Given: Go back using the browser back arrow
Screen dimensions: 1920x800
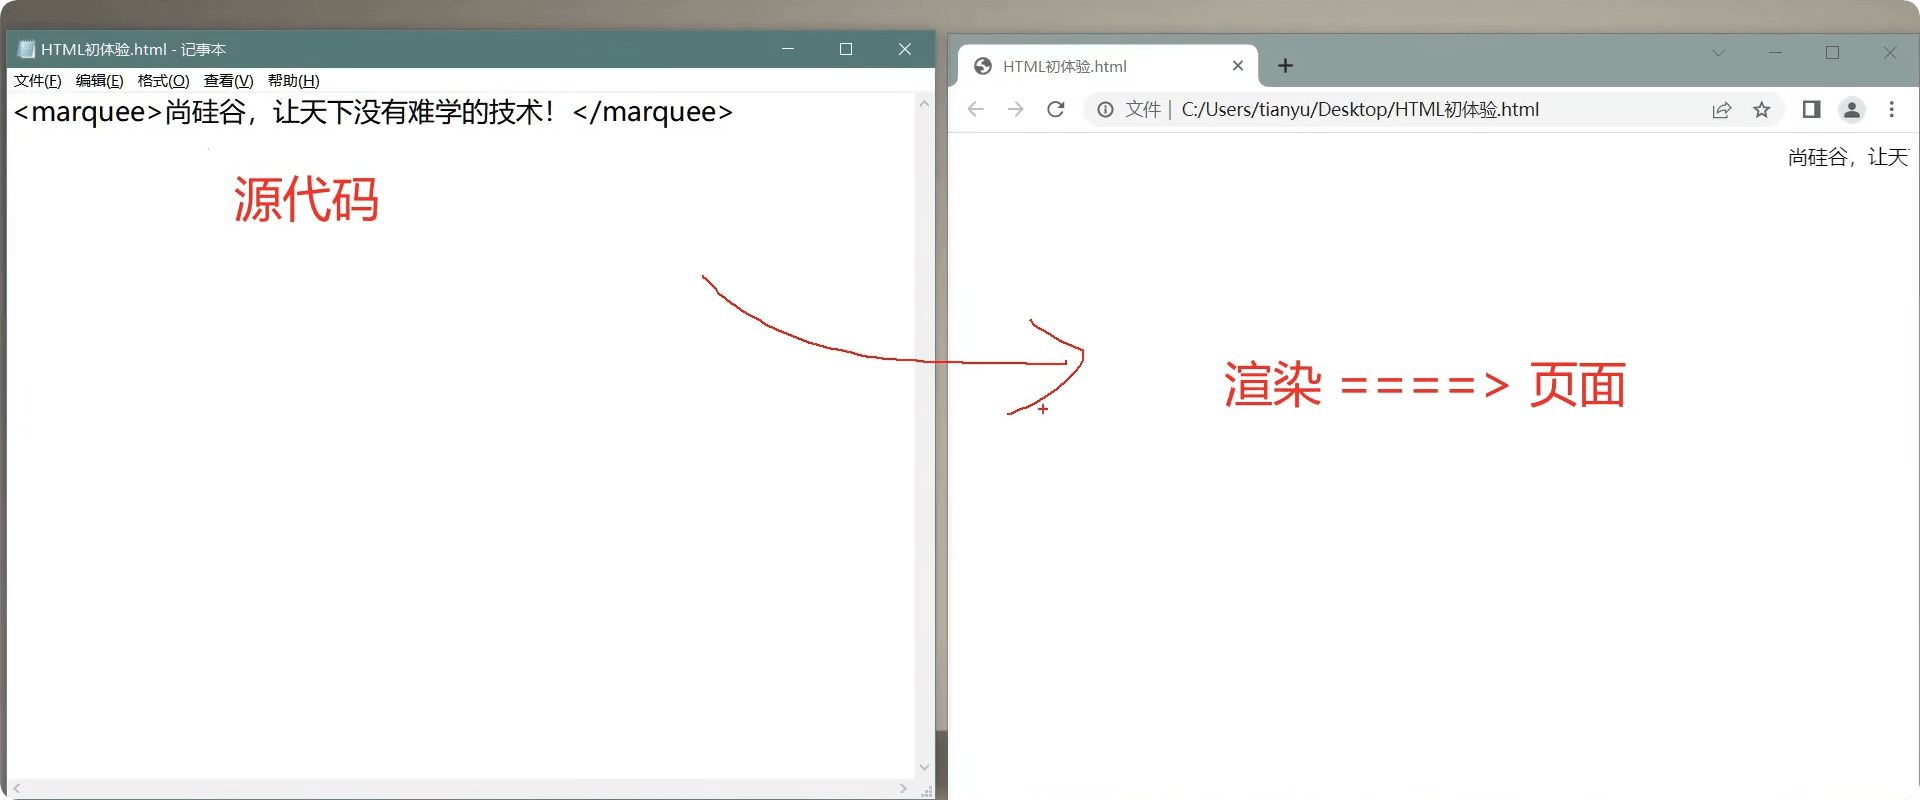Looking at the screenshot, I should click(976, 110).
